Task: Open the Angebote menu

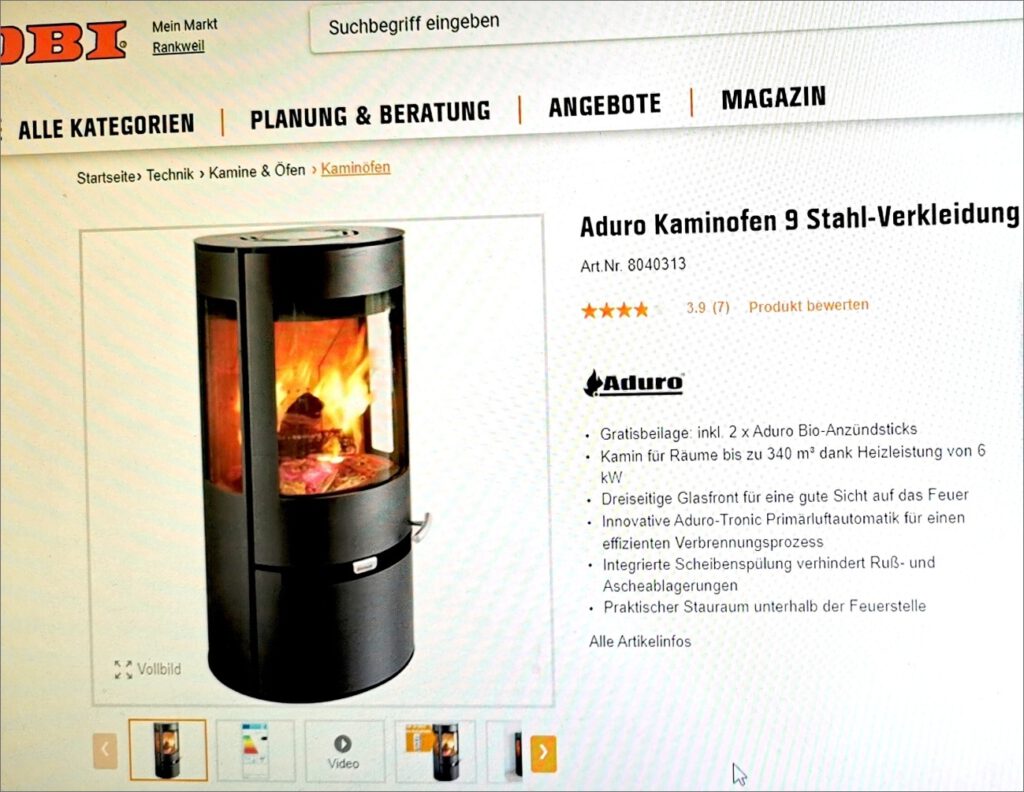Action: click(604, 105)
